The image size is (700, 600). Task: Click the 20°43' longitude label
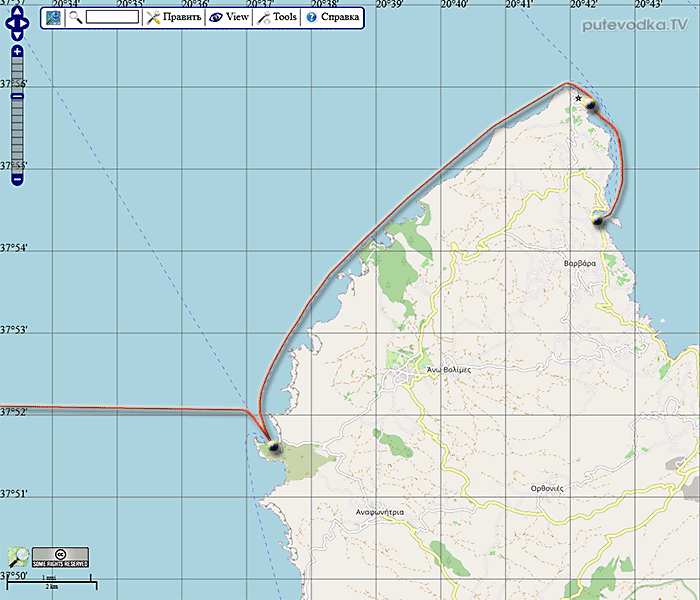coord(648,4)
